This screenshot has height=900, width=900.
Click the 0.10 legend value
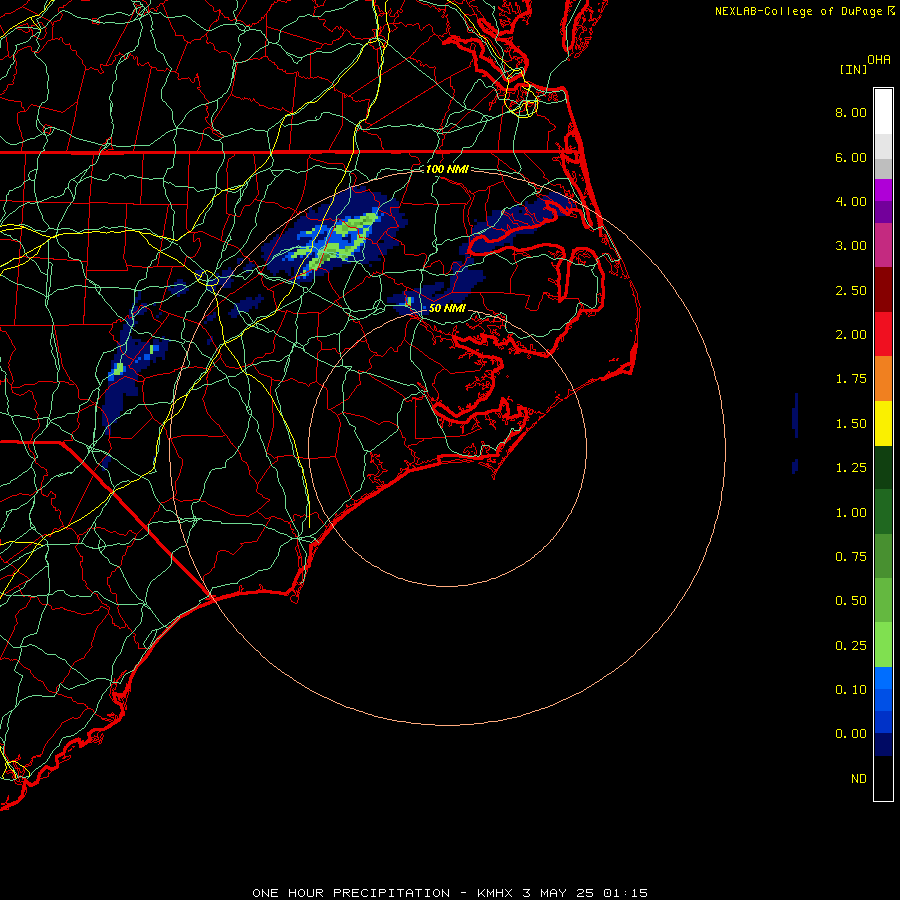851,690
